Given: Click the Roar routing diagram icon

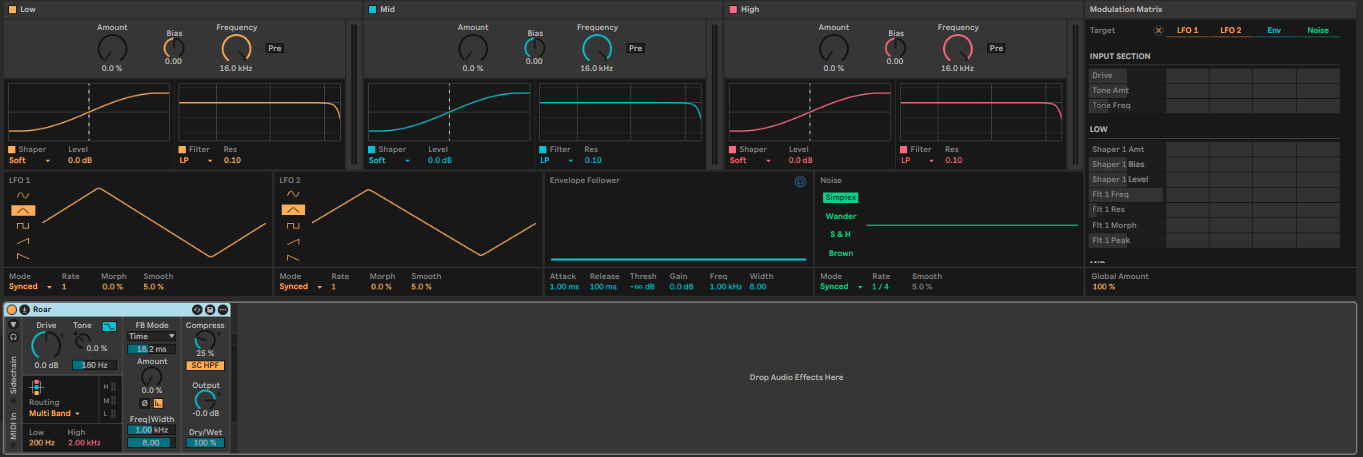Looking at the screenshot, I should tap(37, 387).
